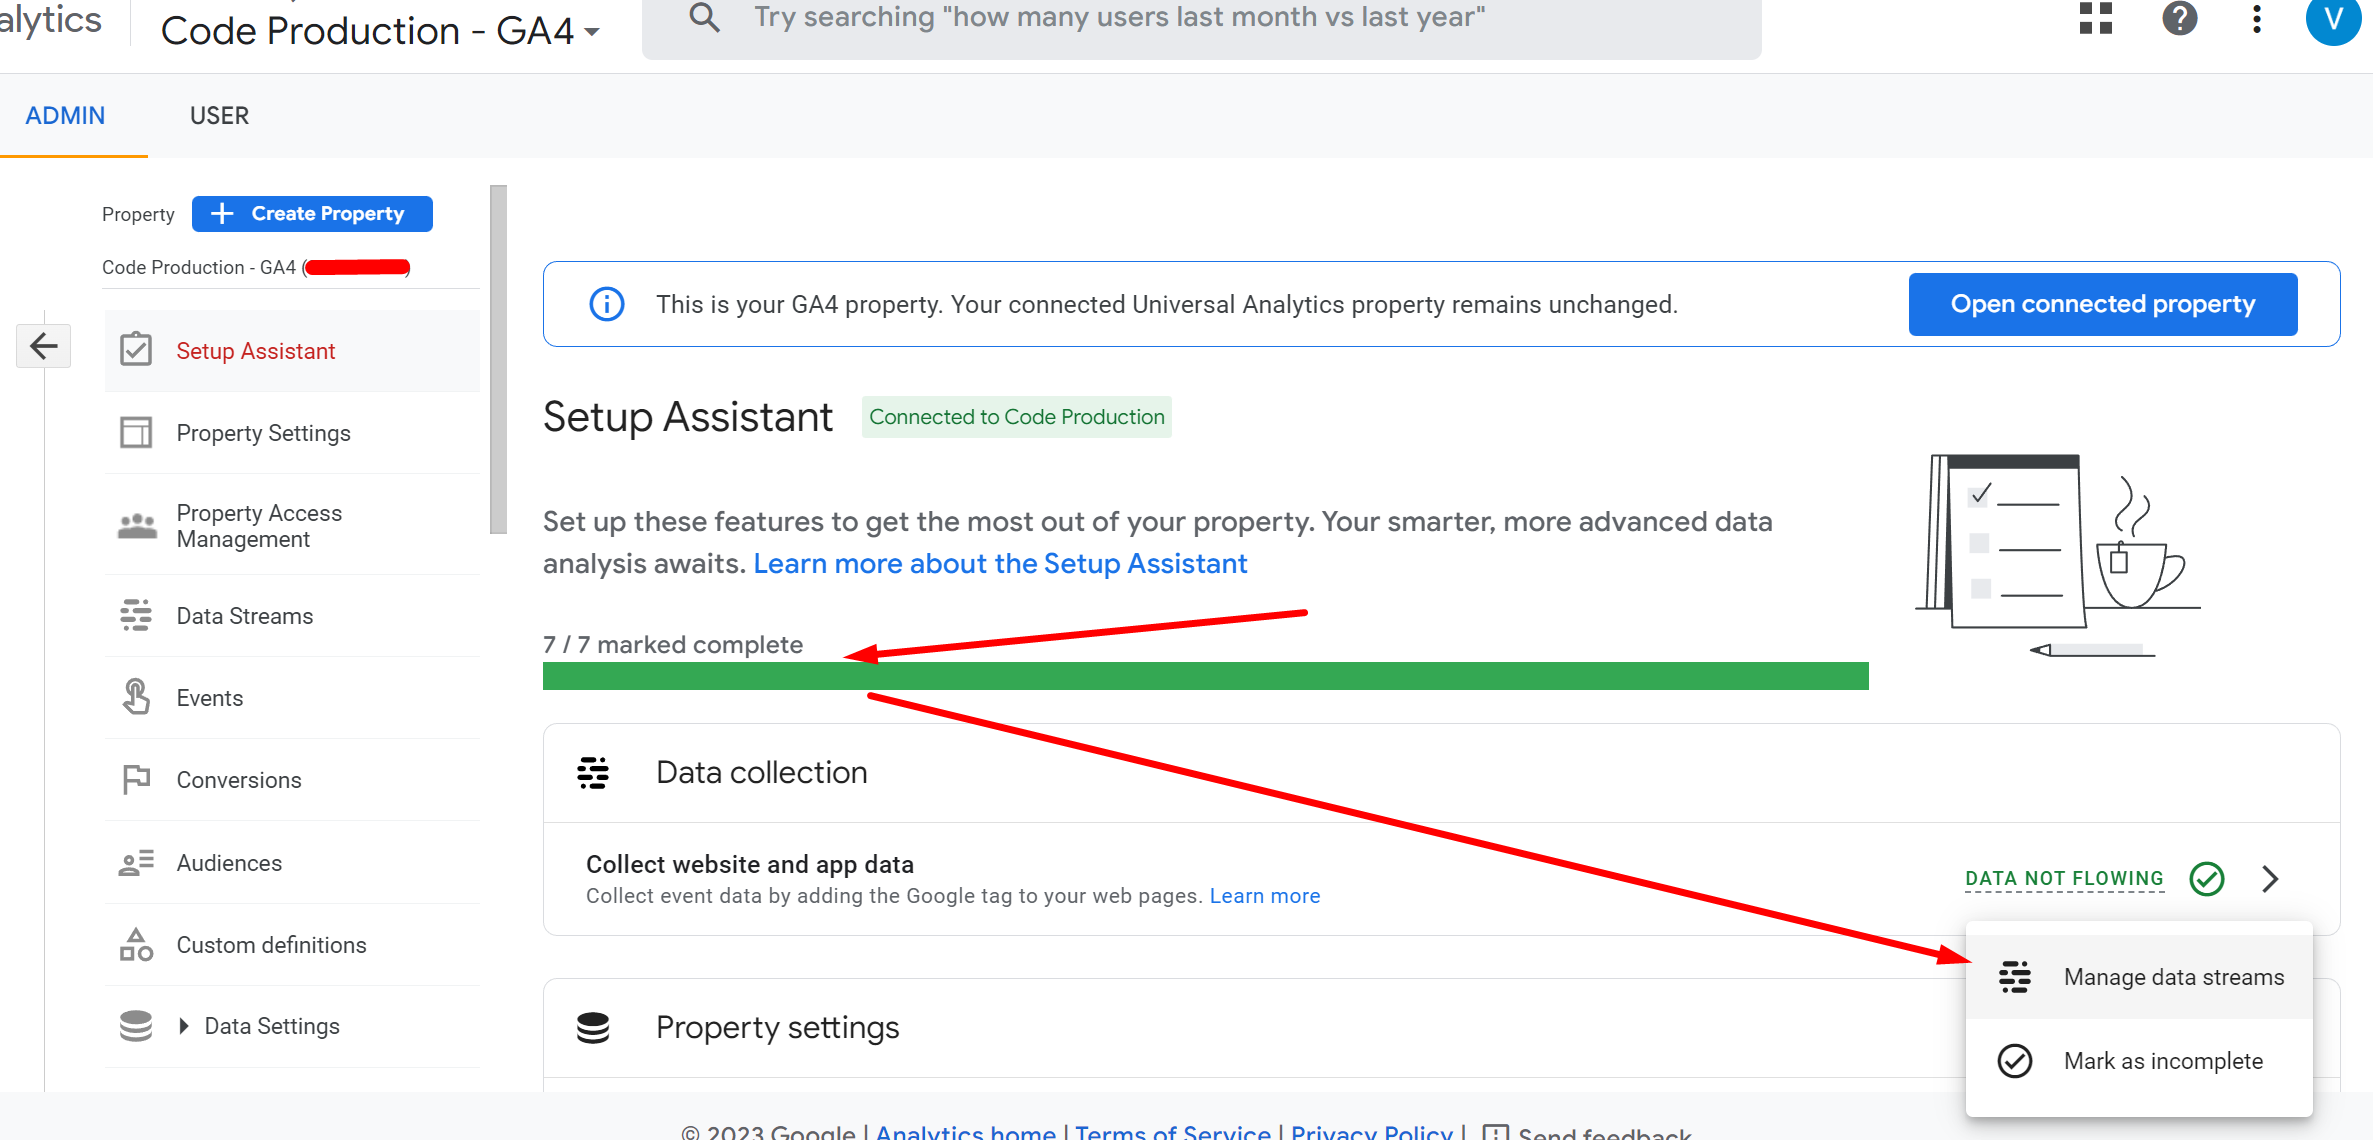Open Data Streams in the sidebar
This screenshot has width=2373, height=1140.
pos(292,616)
